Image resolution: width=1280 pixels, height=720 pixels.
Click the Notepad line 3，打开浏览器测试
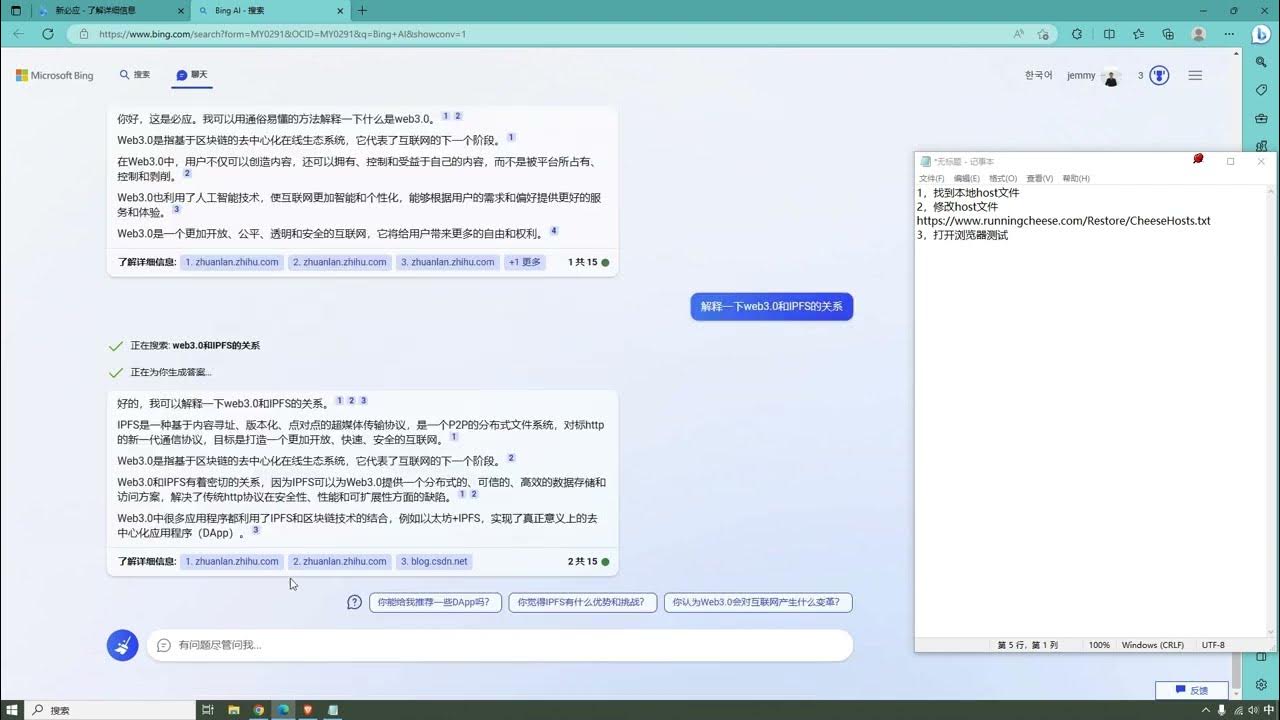(962, 235)
